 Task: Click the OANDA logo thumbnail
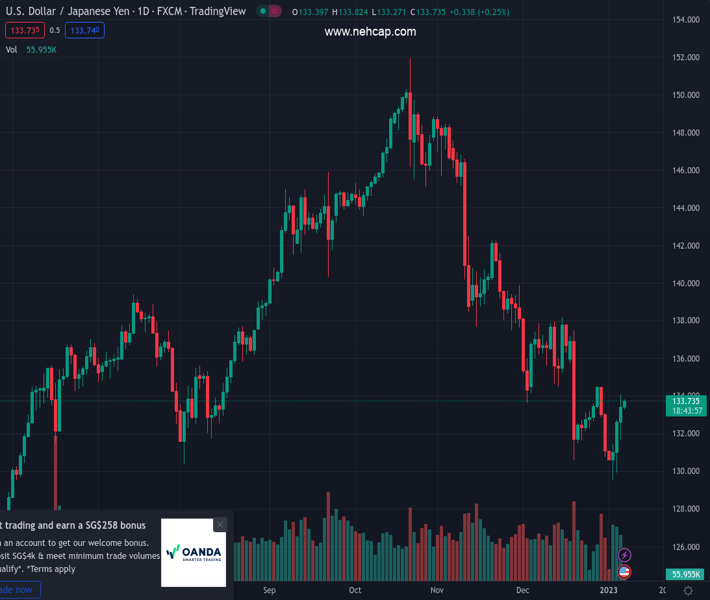[x=194, y=552]
